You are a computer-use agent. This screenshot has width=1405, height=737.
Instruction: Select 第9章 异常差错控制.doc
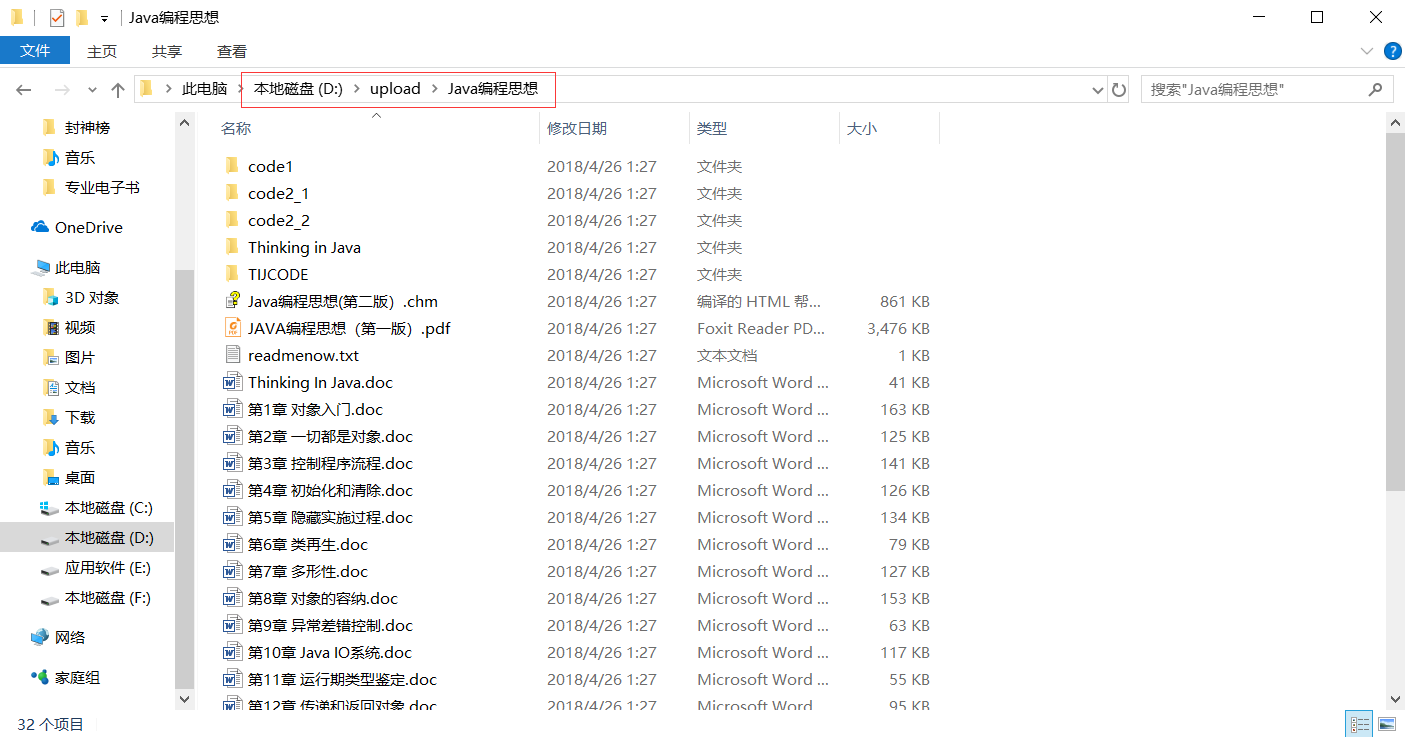click(330, 625)
